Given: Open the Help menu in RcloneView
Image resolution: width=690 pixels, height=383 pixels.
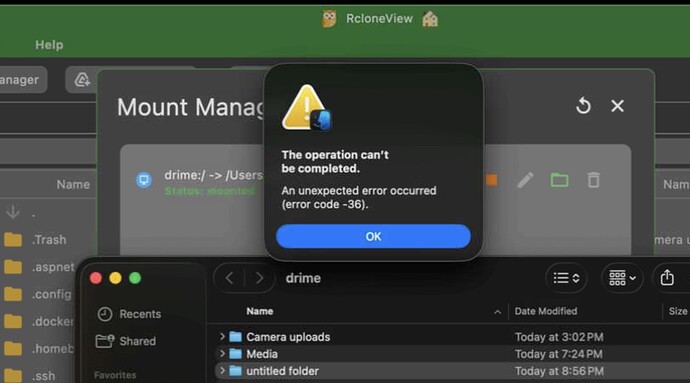Looking at the screenshot, I should coord(49,45).
